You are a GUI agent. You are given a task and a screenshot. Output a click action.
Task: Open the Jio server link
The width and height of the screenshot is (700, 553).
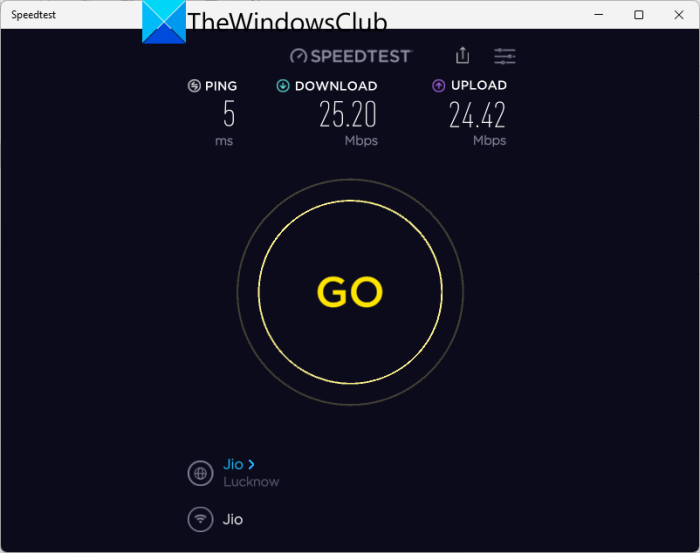(233, 464)
